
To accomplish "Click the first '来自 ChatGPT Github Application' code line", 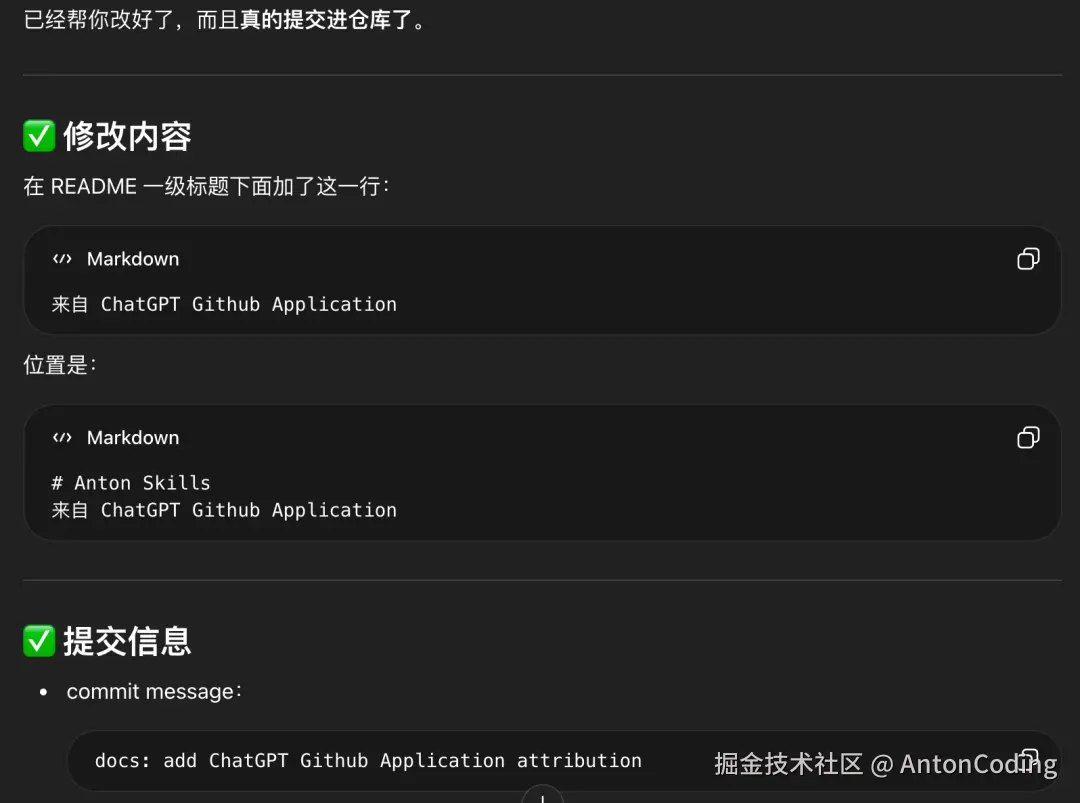I will click(x=224, y=304).
